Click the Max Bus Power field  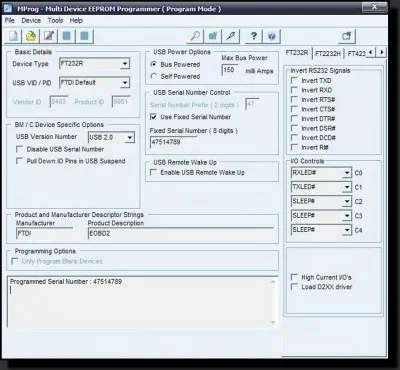(x=230, y=70)
